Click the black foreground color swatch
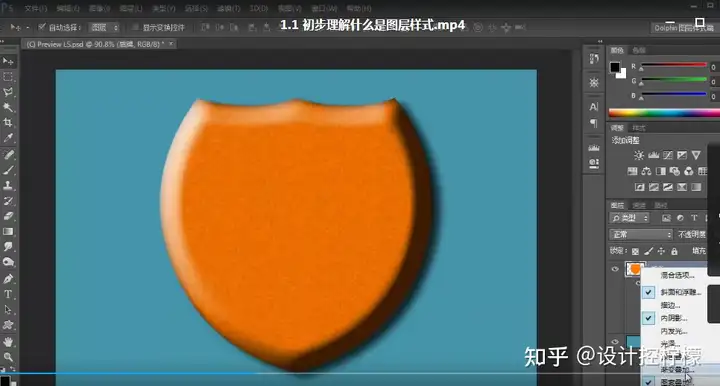 (615, 67)
